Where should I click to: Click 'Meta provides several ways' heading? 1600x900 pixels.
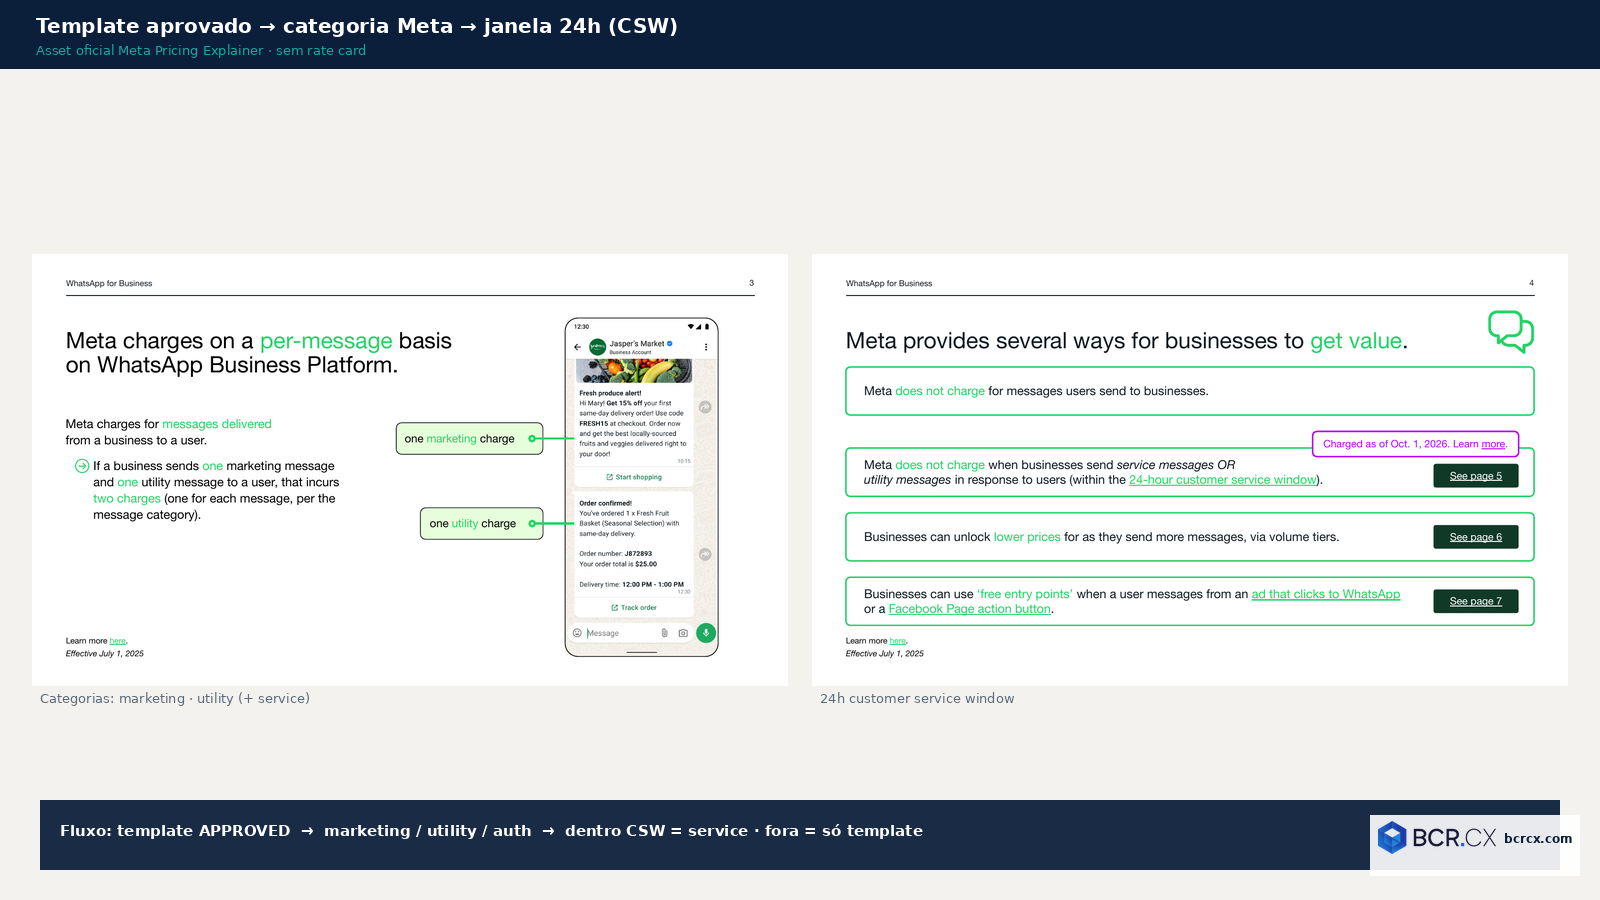(1127, 341)
